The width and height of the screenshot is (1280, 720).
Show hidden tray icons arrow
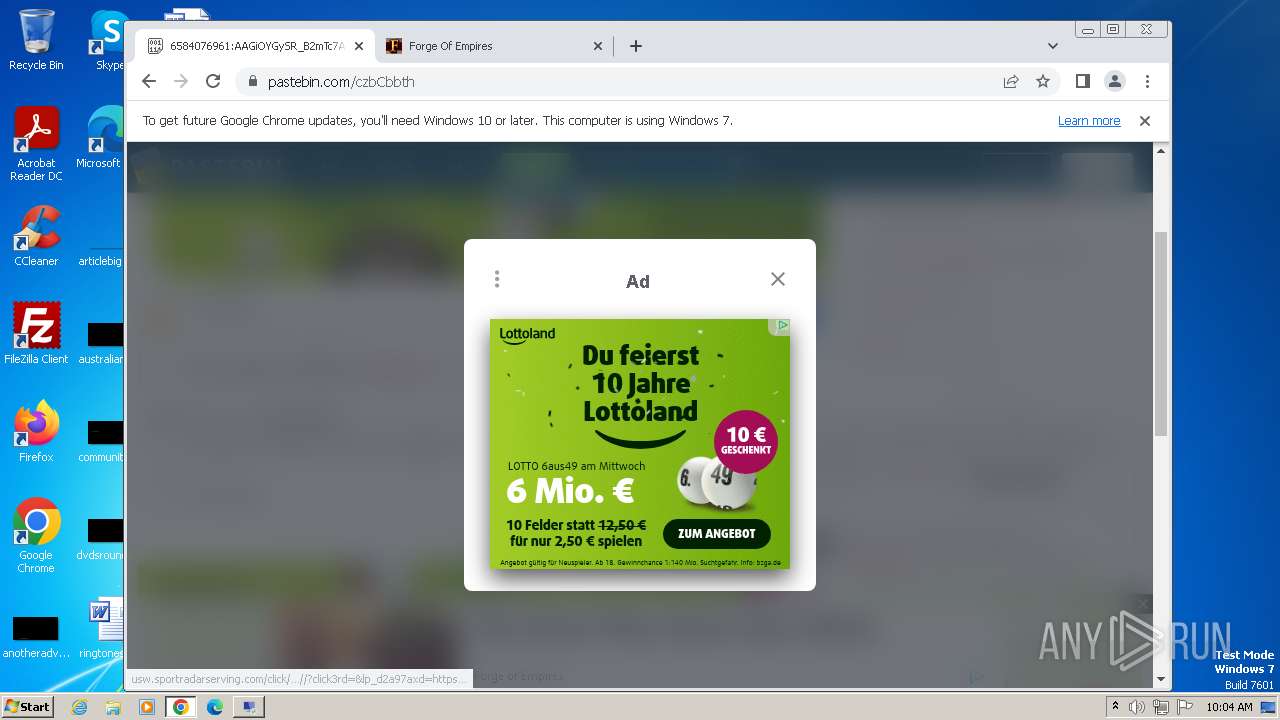click(x=1115, y=706)
